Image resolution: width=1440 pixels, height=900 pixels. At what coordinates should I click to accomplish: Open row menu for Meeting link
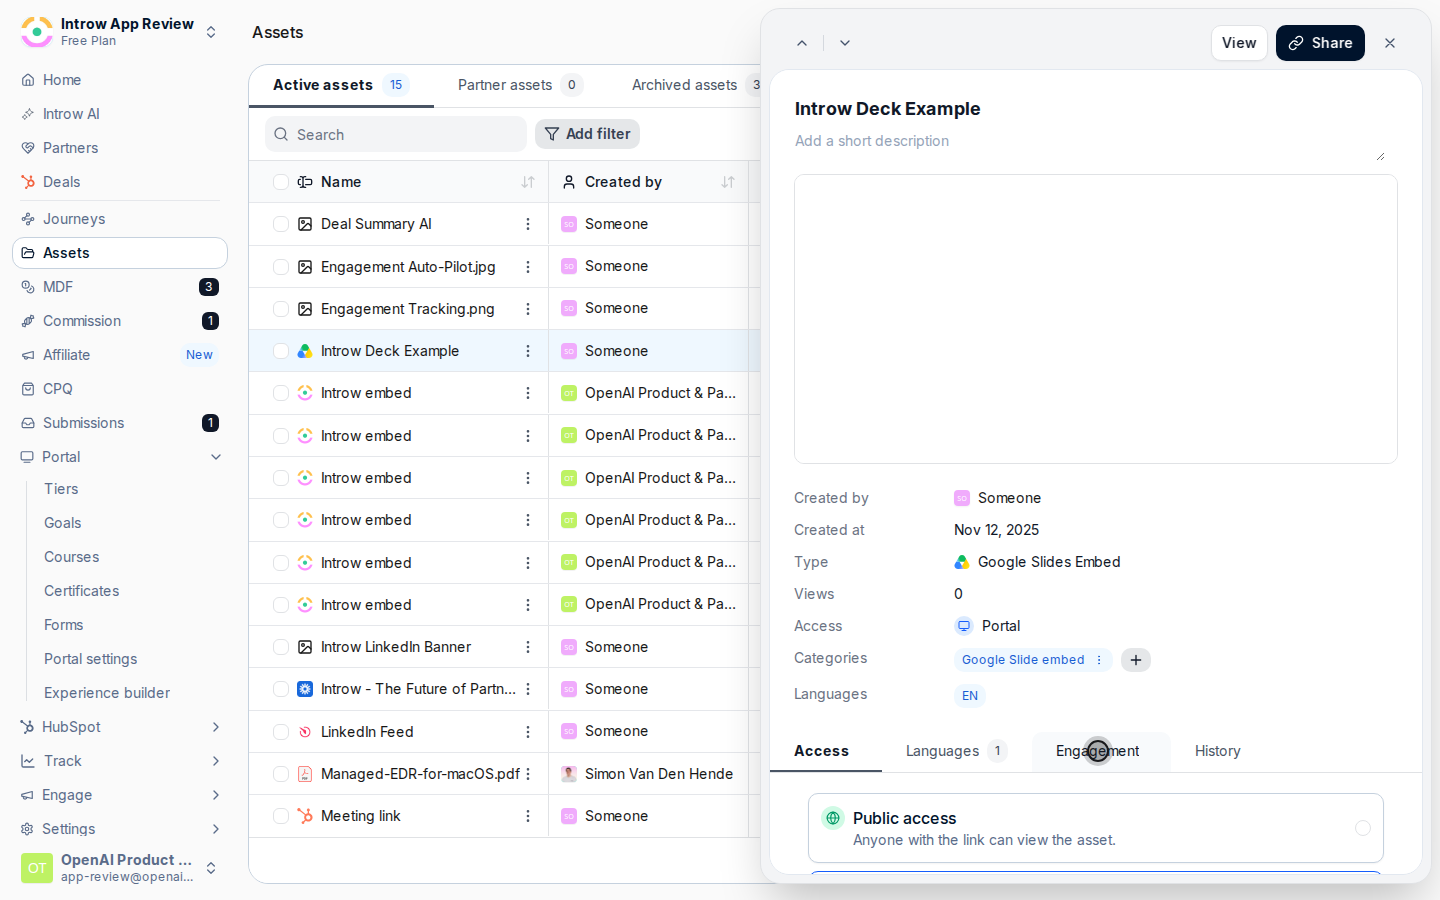coord(528,816)
